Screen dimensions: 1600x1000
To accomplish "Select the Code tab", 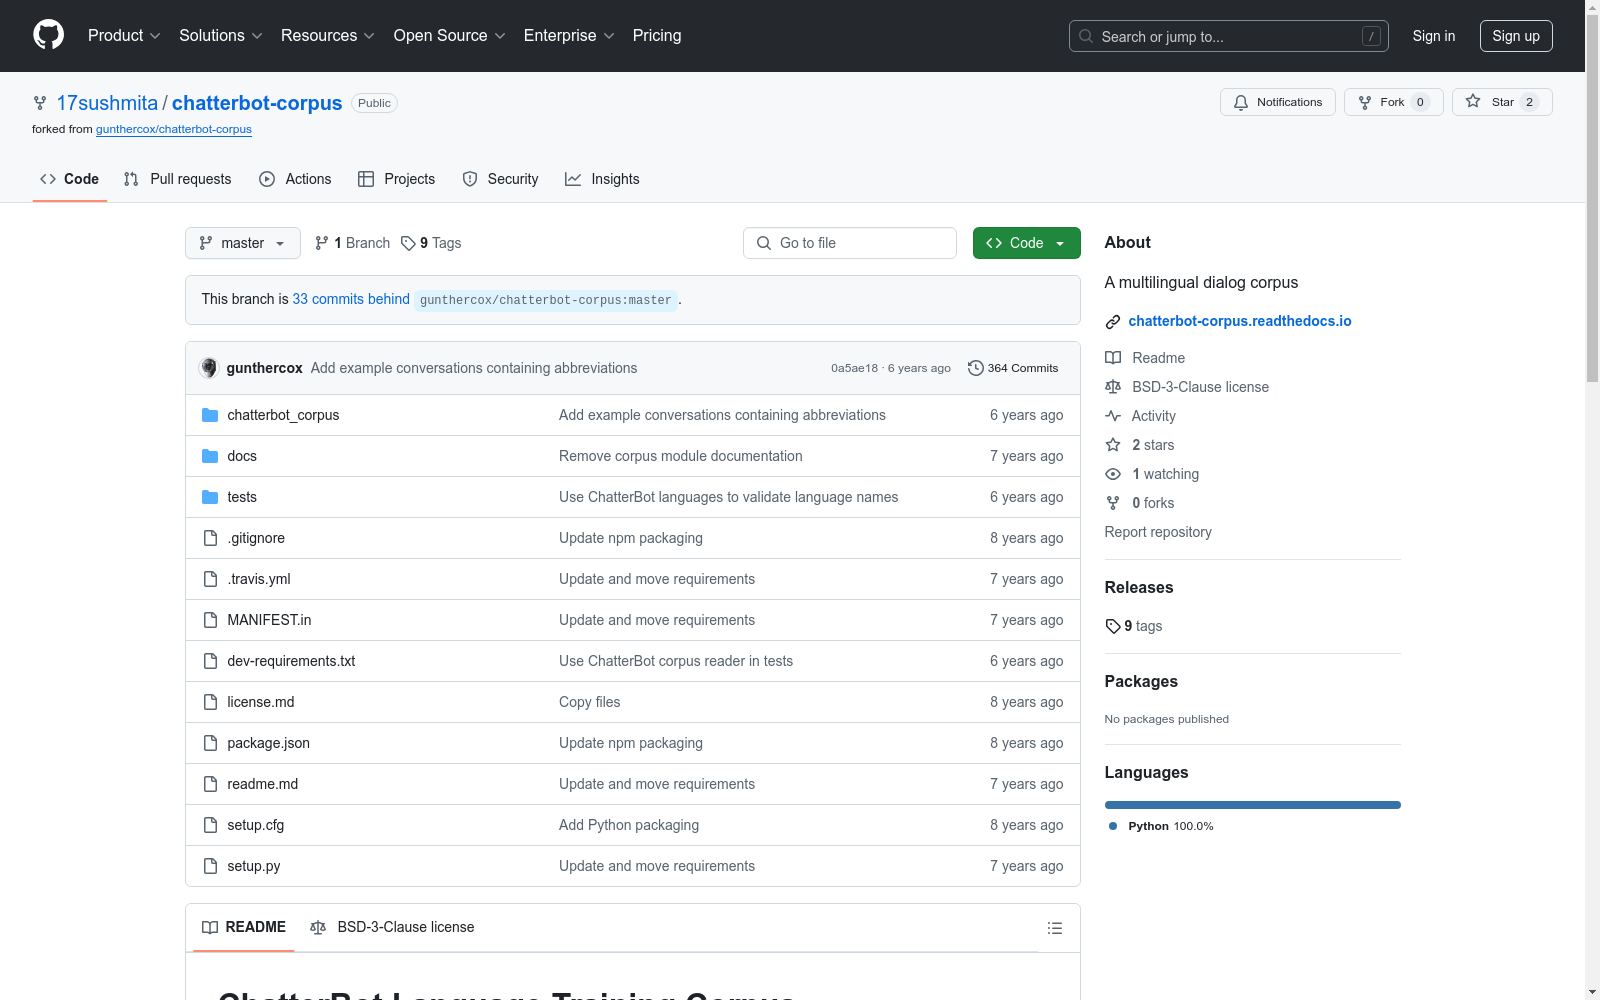I will pos(70,179).
